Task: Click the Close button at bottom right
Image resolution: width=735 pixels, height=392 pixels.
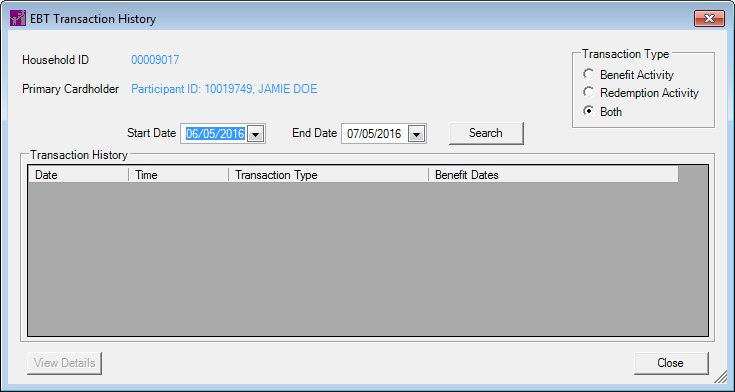Action: coord(671,363)
